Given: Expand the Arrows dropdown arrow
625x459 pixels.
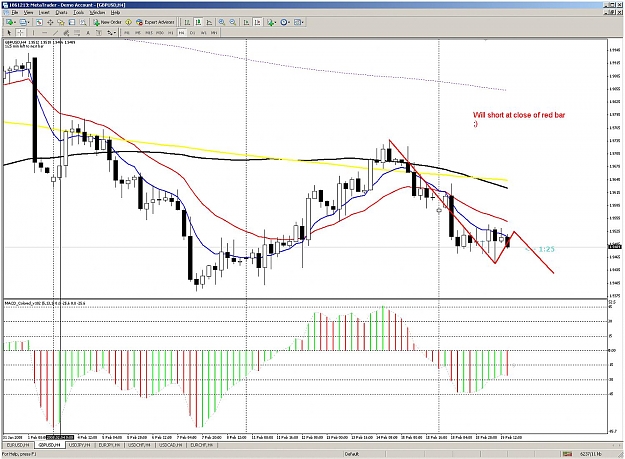Looking at the screenshot, I should tap(115, 33).
